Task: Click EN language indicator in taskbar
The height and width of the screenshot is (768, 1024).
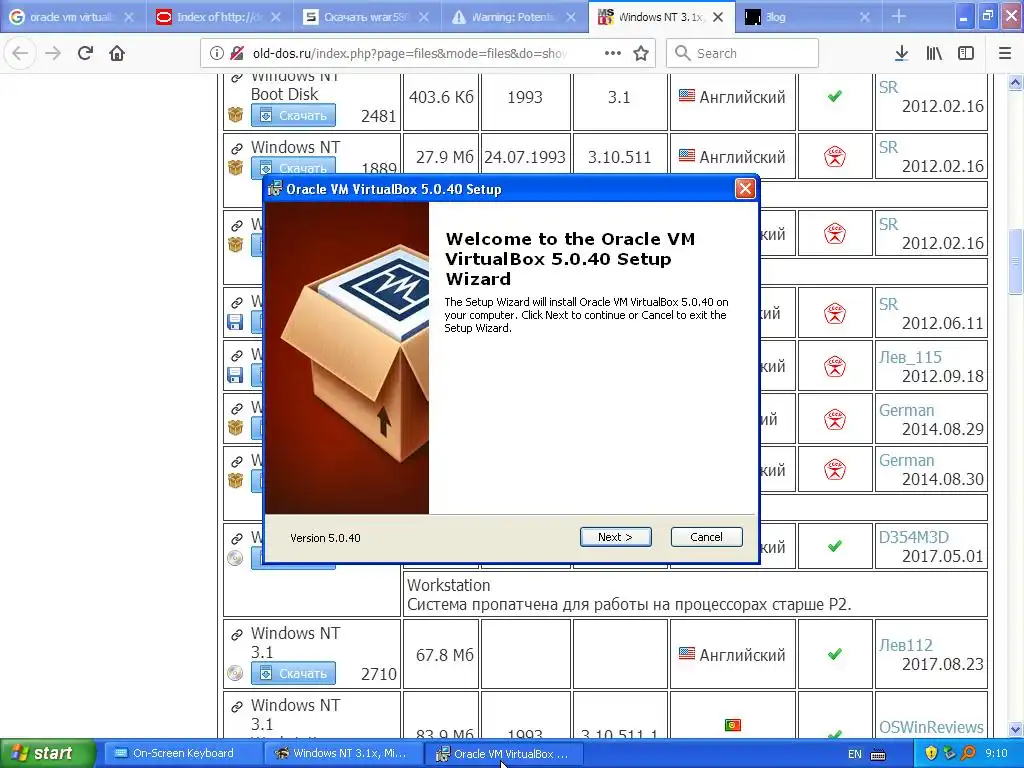Action: tap(854, 754)
